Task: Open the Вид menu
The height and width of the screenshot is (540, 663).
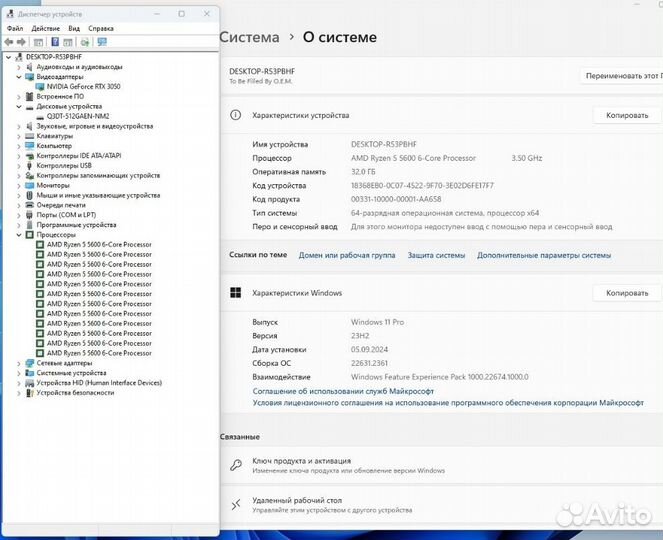Action: pos(74,28)
